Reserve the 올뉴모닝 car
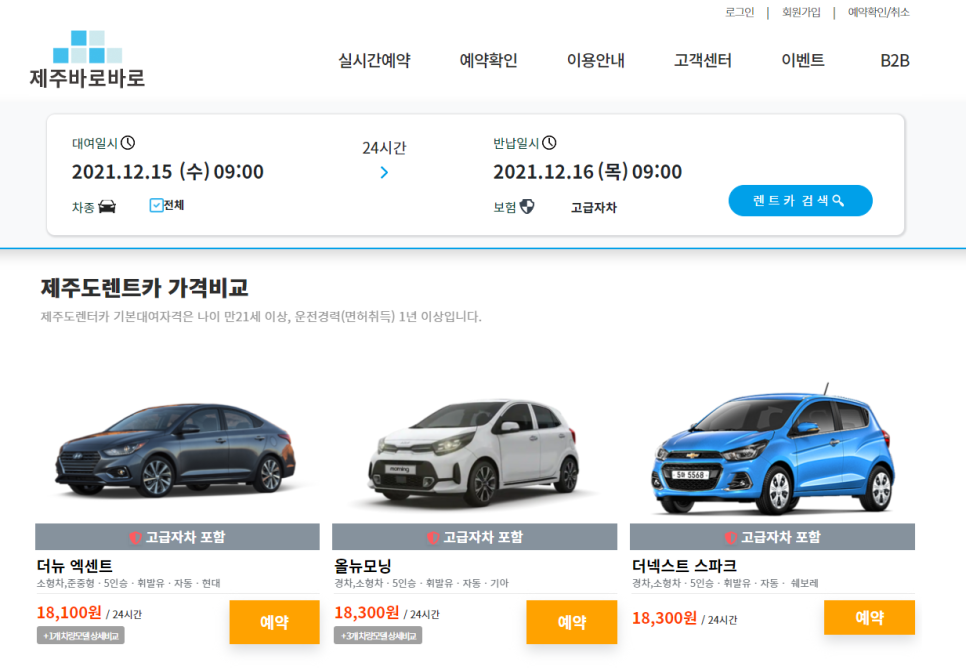The width and height of the screenshot is (966, 670). (x=572, y=622)
